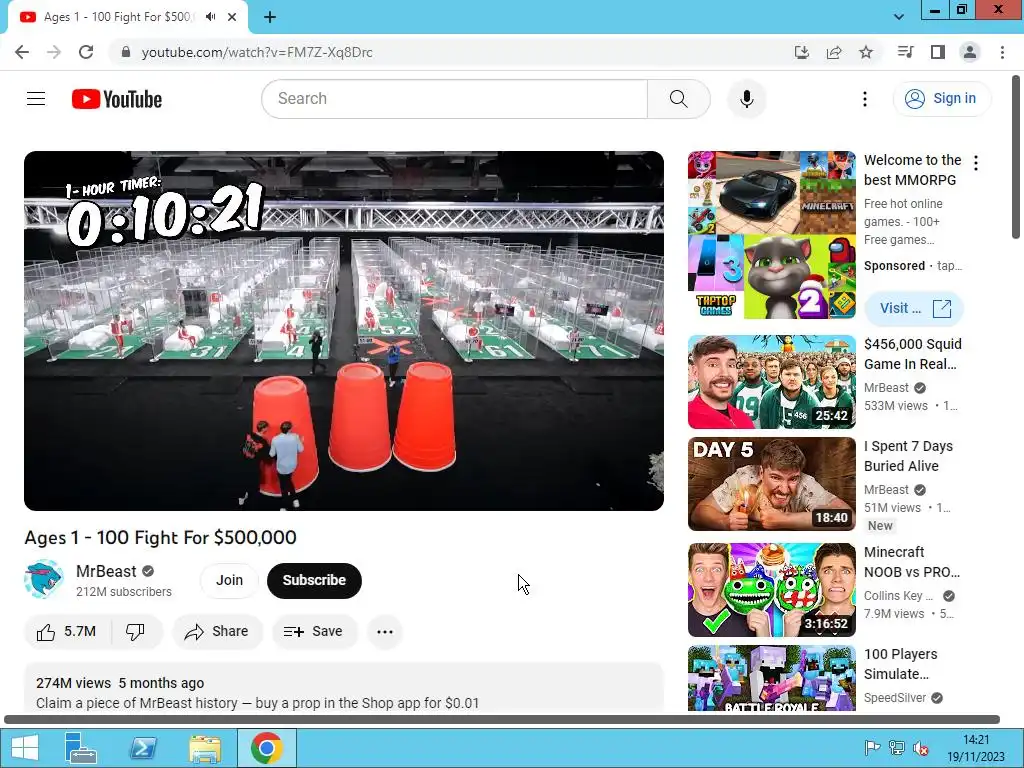Click 'Welcome to the best MMORPG' title
Viewport: 1024px width, 768px height.
[912, 170]
